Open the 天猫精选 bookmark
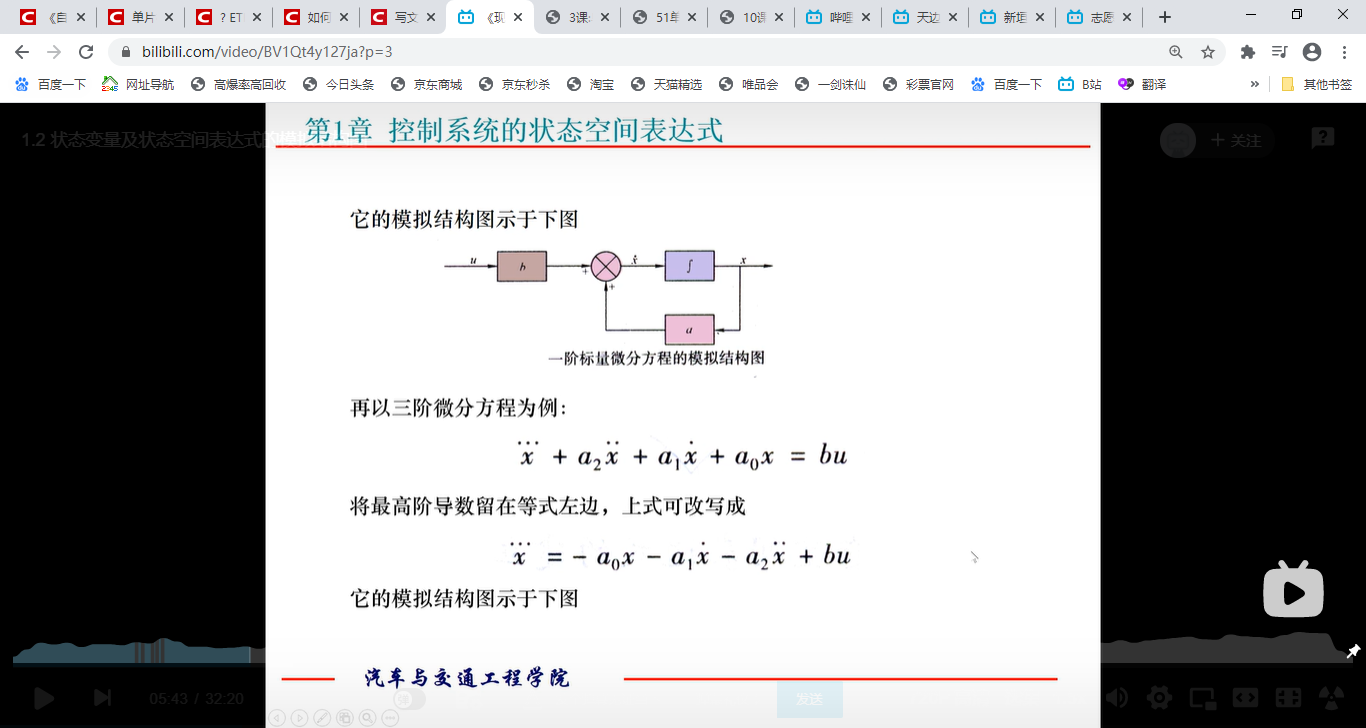Image resolution: width=1366 pixels, height=728 pixels. 667,84
